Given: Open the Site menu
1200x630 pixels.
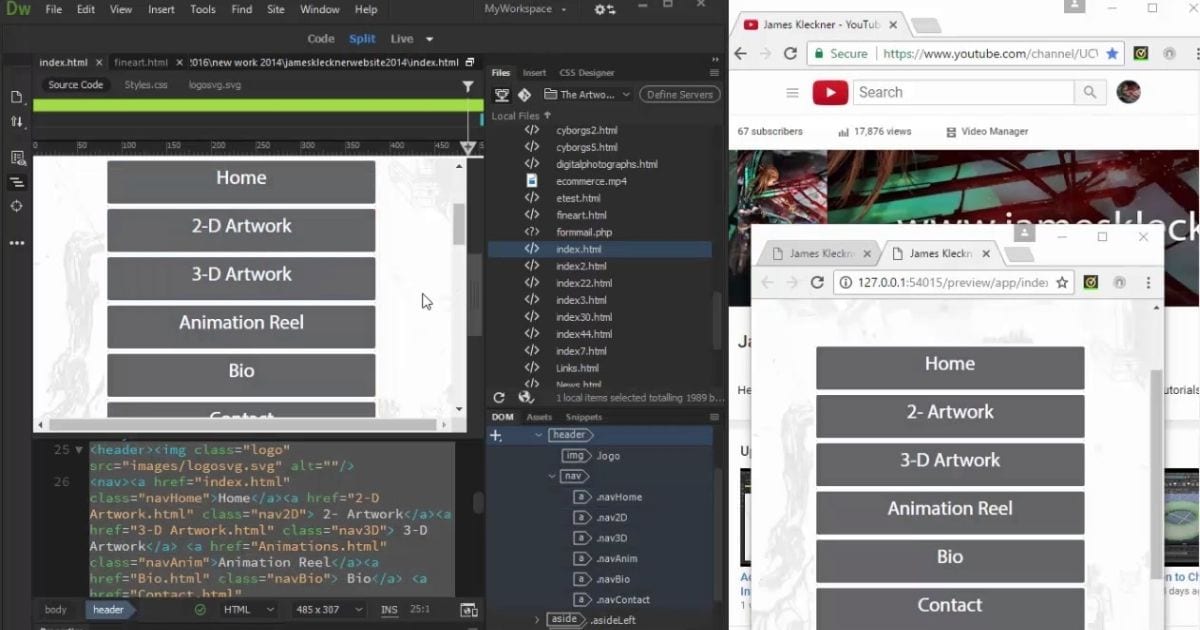Looking at the screenshot, I should pos(275,10).
